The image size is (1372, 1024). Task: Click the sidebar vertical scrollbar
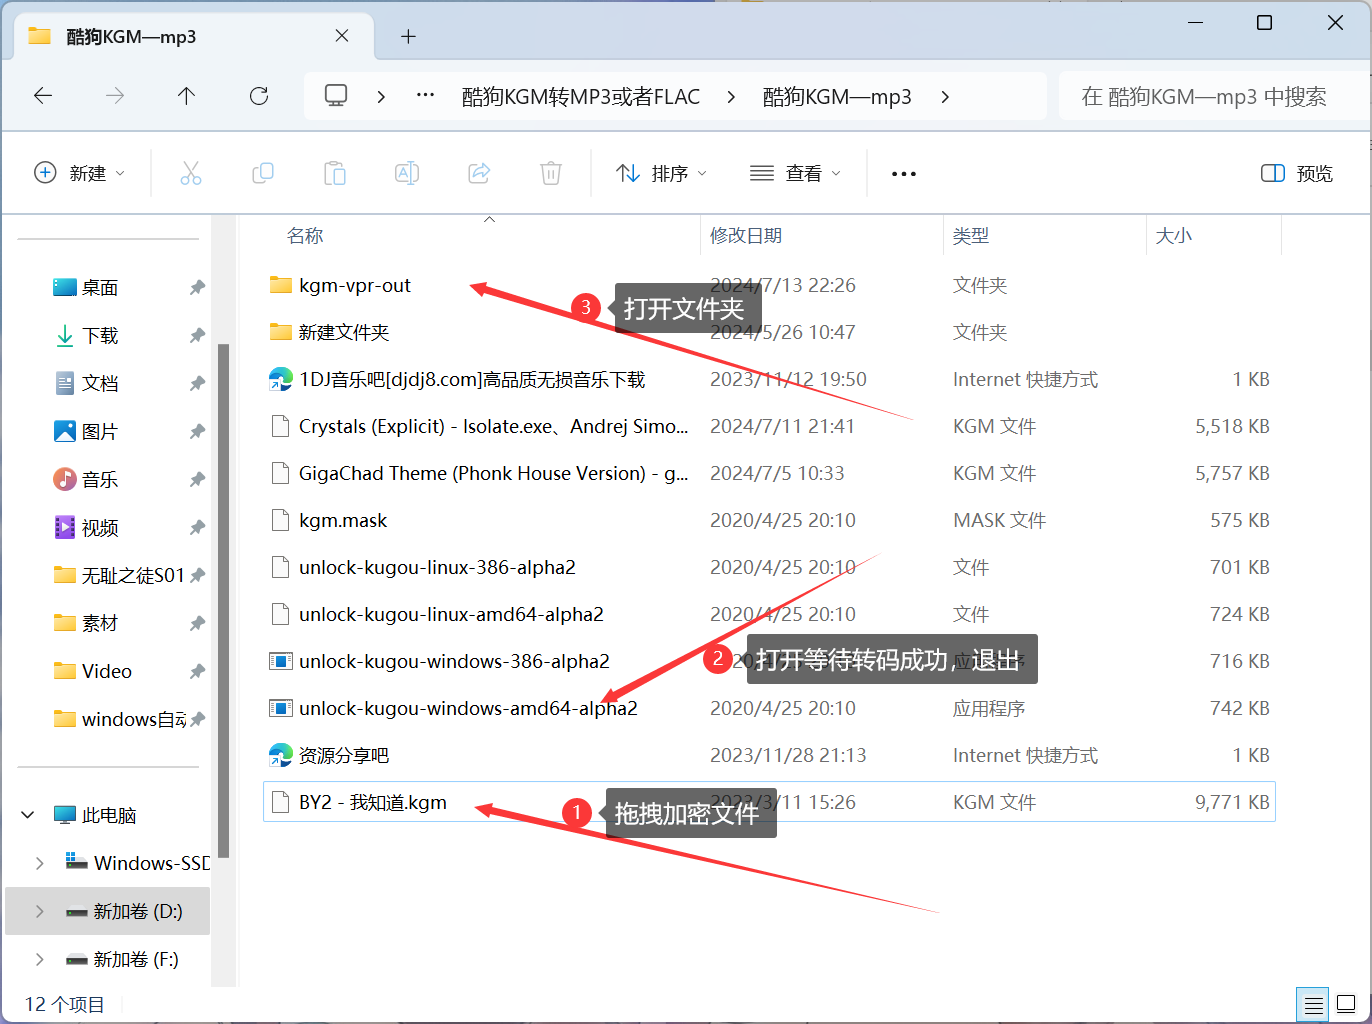click(x=224, y=600)
